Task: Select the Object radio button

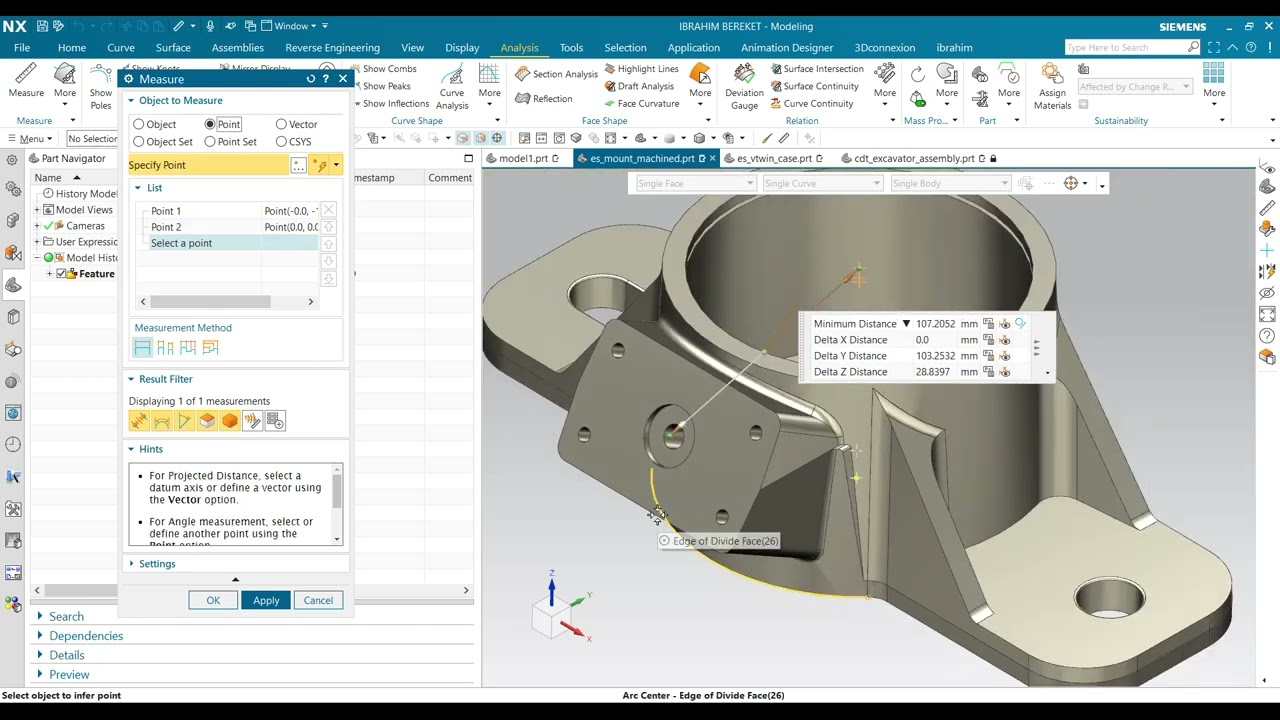Action: coord(139,124)
